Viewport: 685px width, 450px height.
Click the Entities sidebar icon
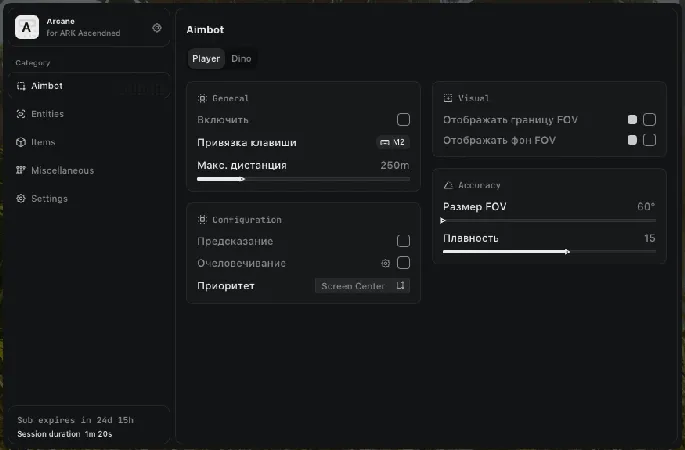tap(21, 114)
